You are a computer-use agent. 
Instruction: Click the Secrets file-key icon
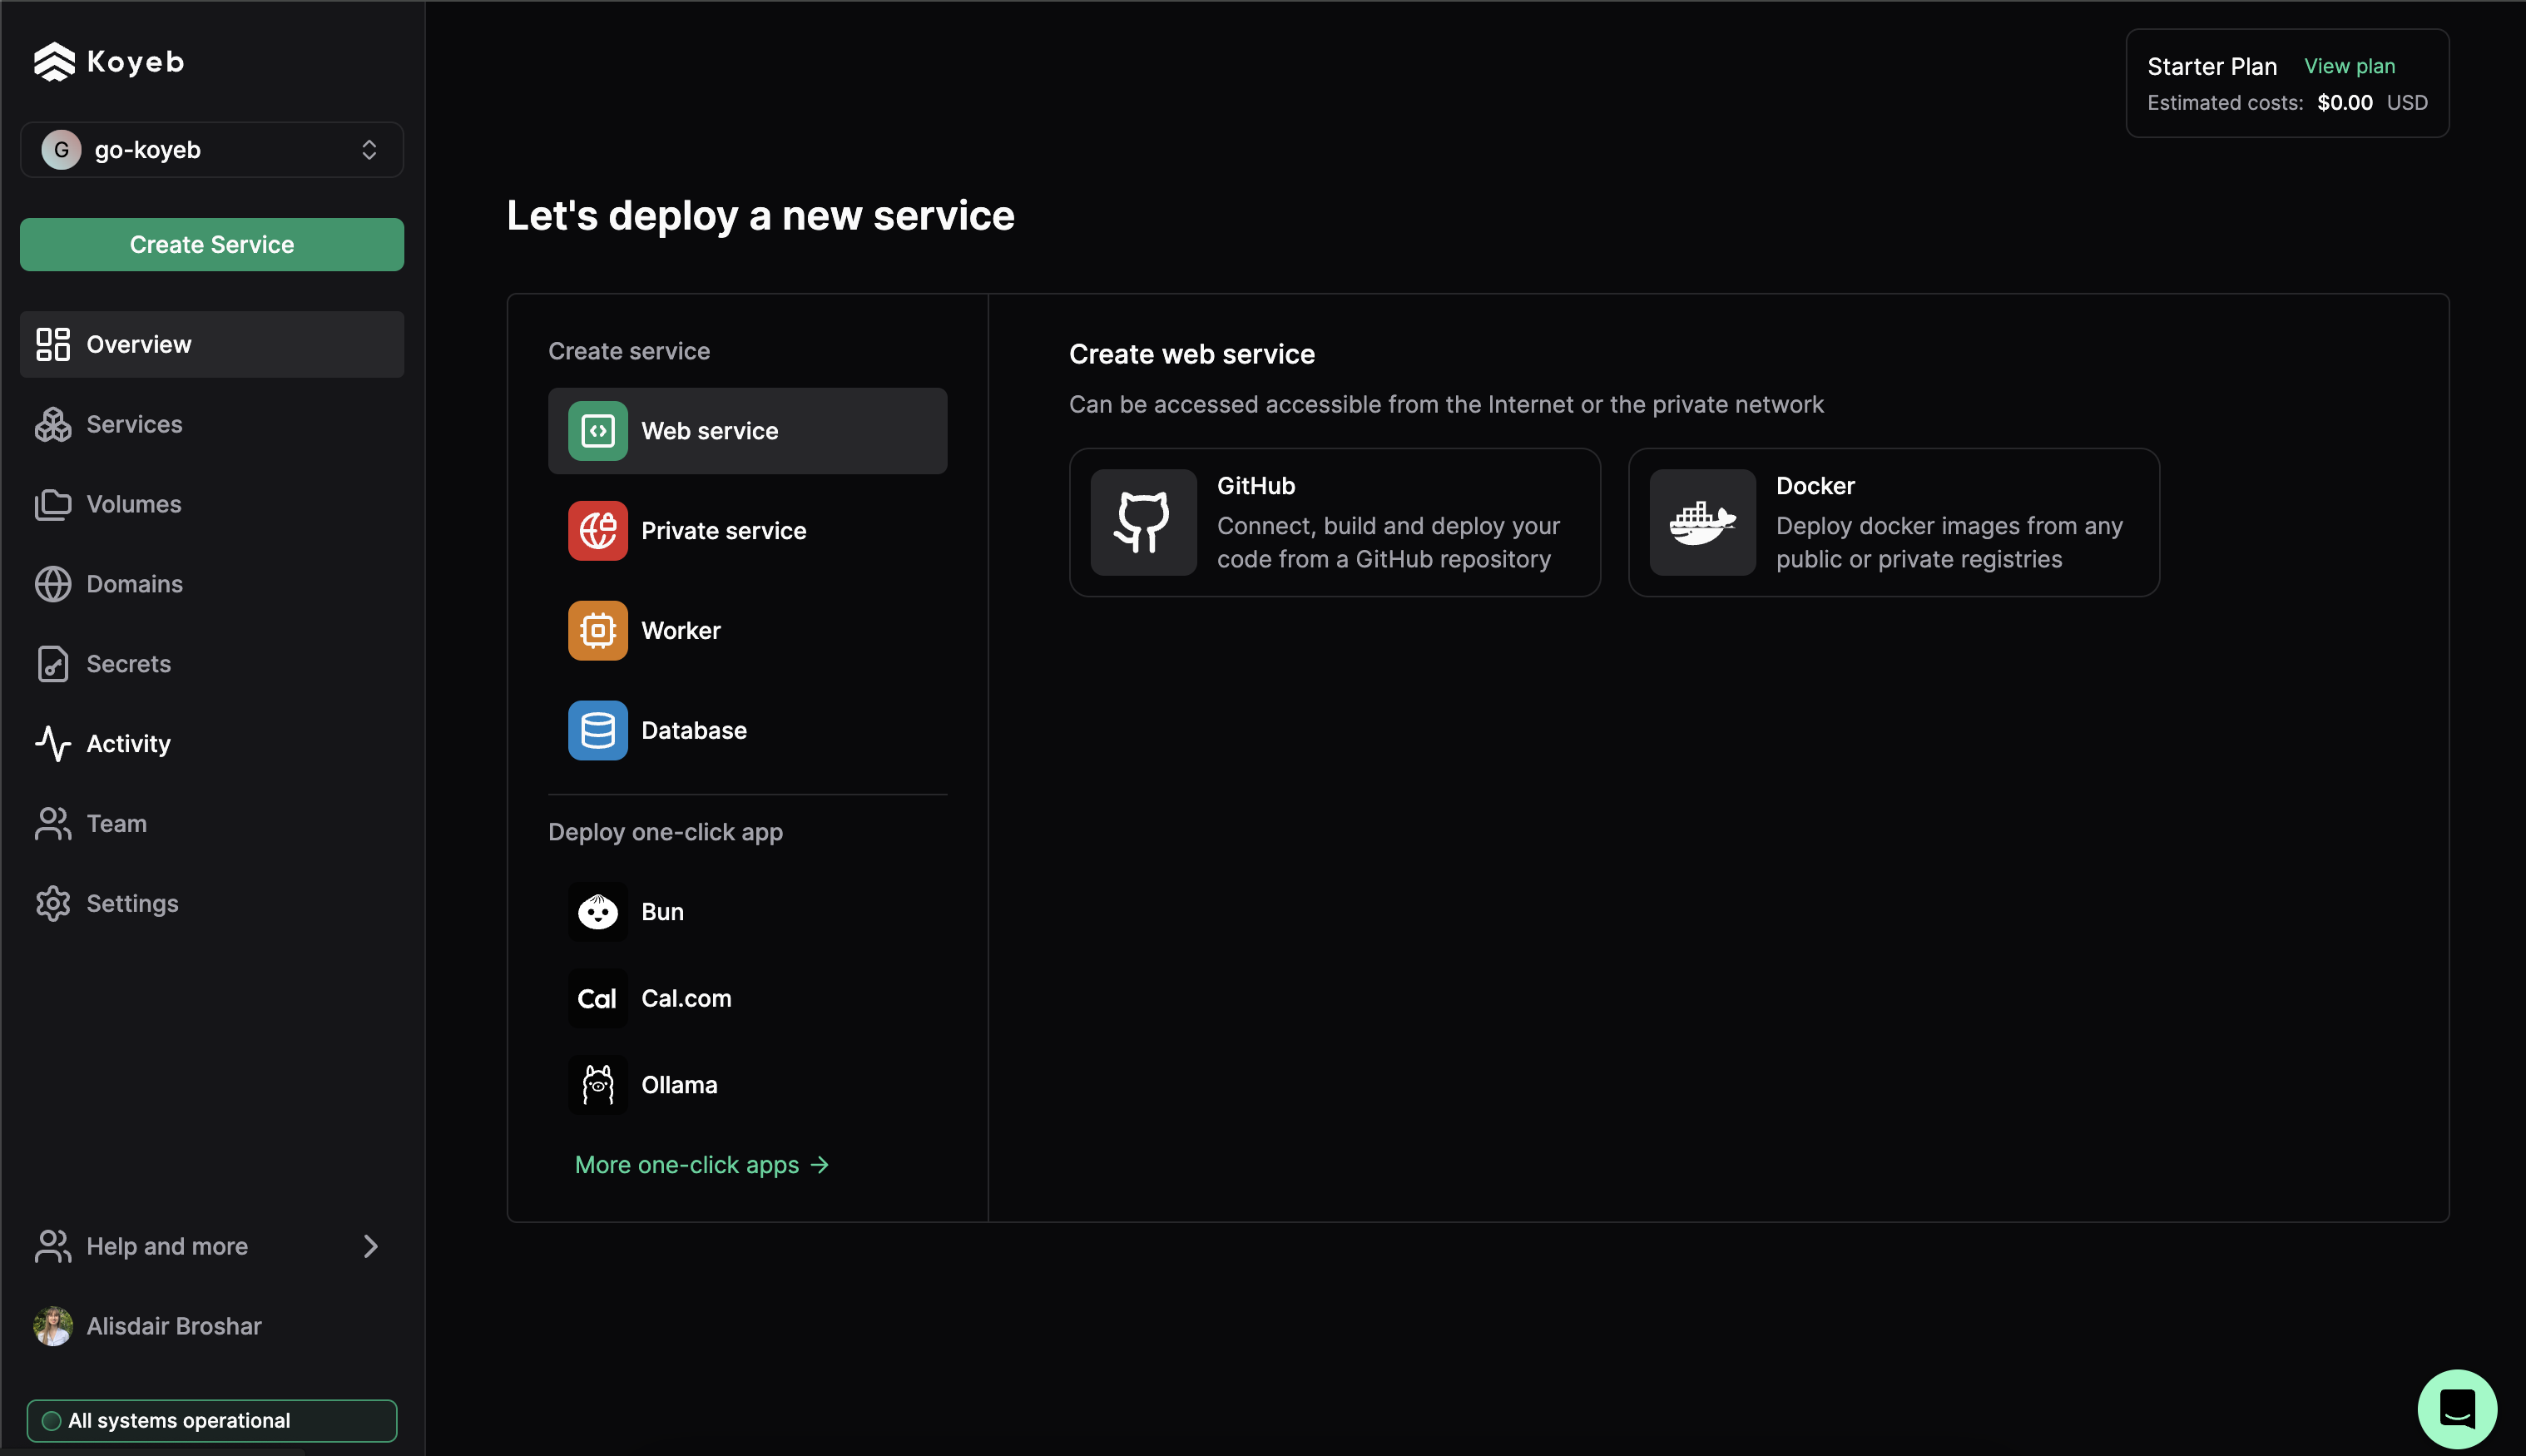coord(53,664)
